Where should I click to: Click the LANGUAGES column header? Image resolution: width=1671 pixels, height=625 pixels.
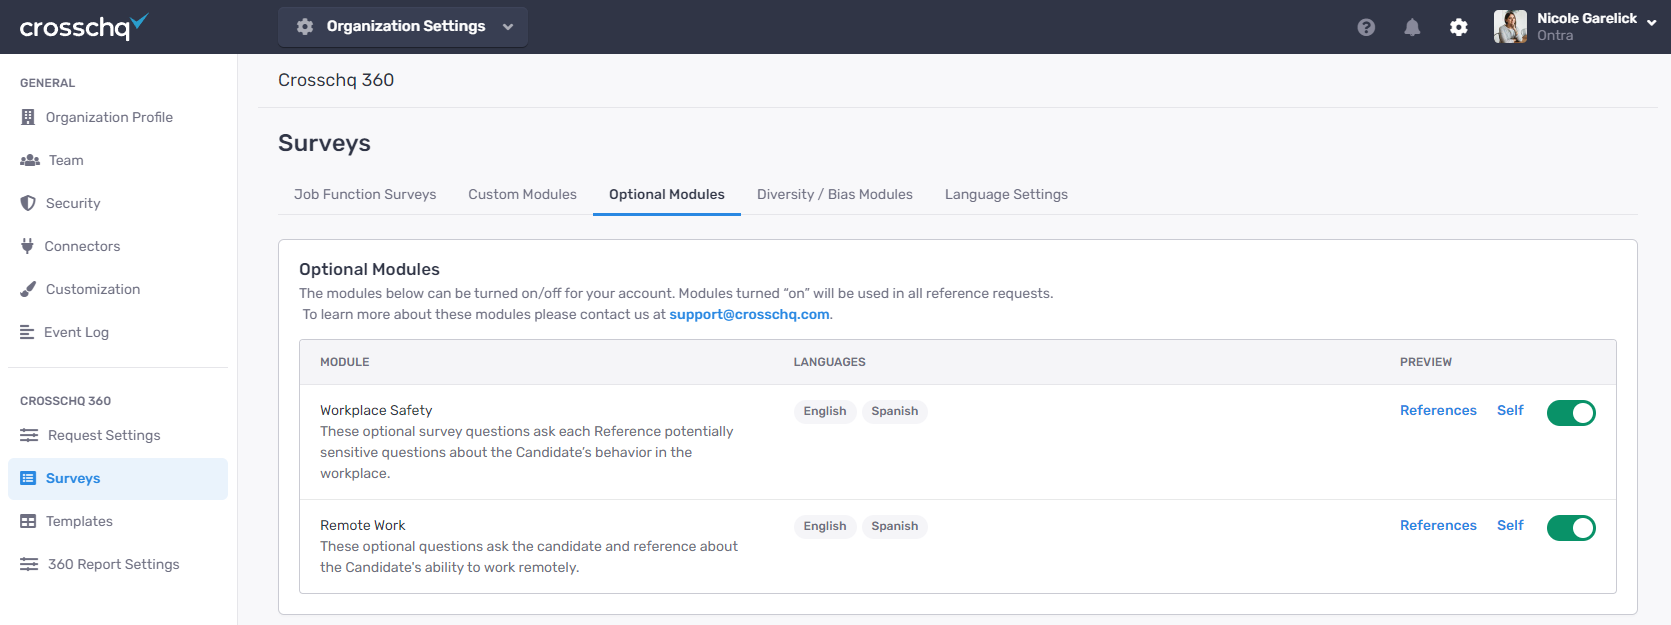[x=830, y=362]
